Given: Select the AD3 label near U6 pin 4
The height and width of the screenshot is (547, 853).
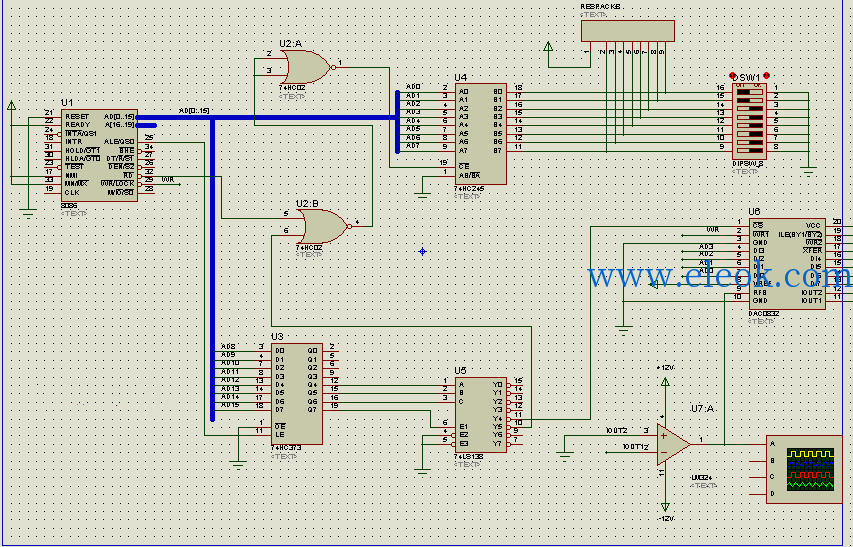Looking at the screenshot, I should 706,247.
